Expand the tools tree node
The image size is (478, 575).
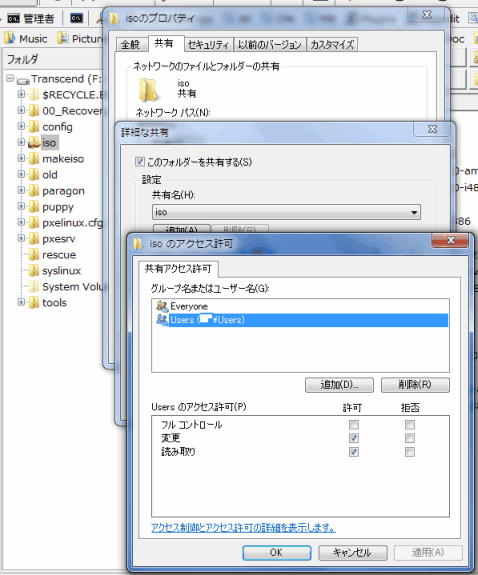[x=21, y=302]
